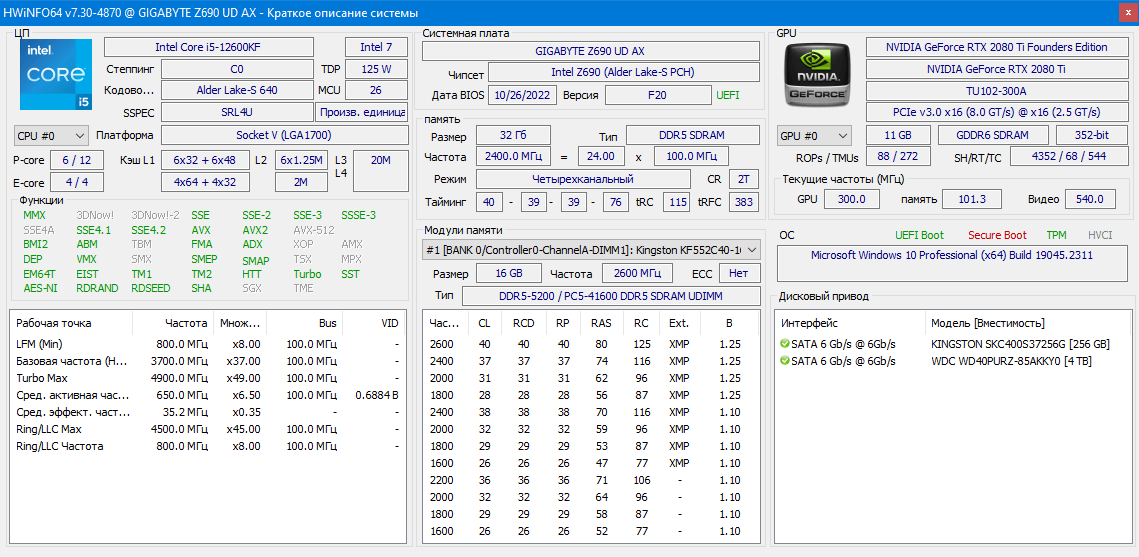1139x557 pixels.
Task: Select the WDC WD40PURZ-85AKKY0 [4 TB] drive
Action: (x=953, y=361)
